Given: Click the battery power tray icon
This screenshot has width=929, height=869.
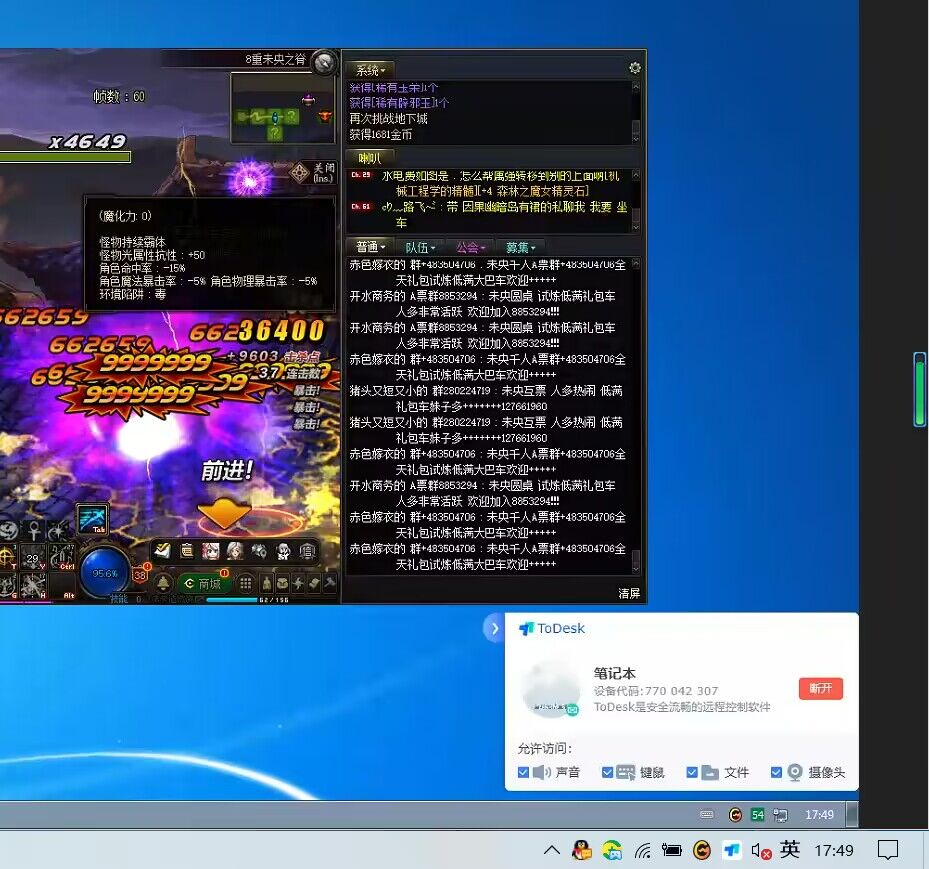Looking at the screenshot, I should pos(672,851).
